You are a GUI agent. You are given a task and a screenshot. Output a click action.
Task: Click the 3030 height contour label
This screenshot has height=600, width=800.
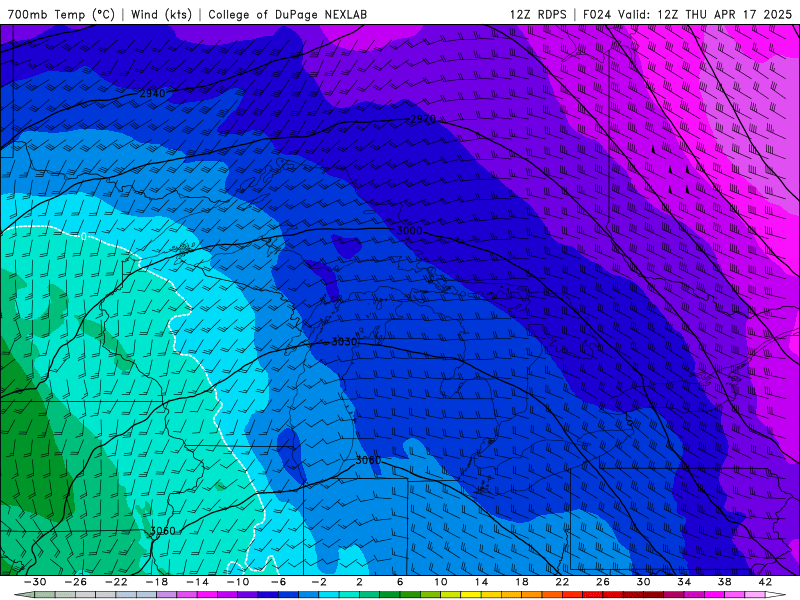(344, 341)
